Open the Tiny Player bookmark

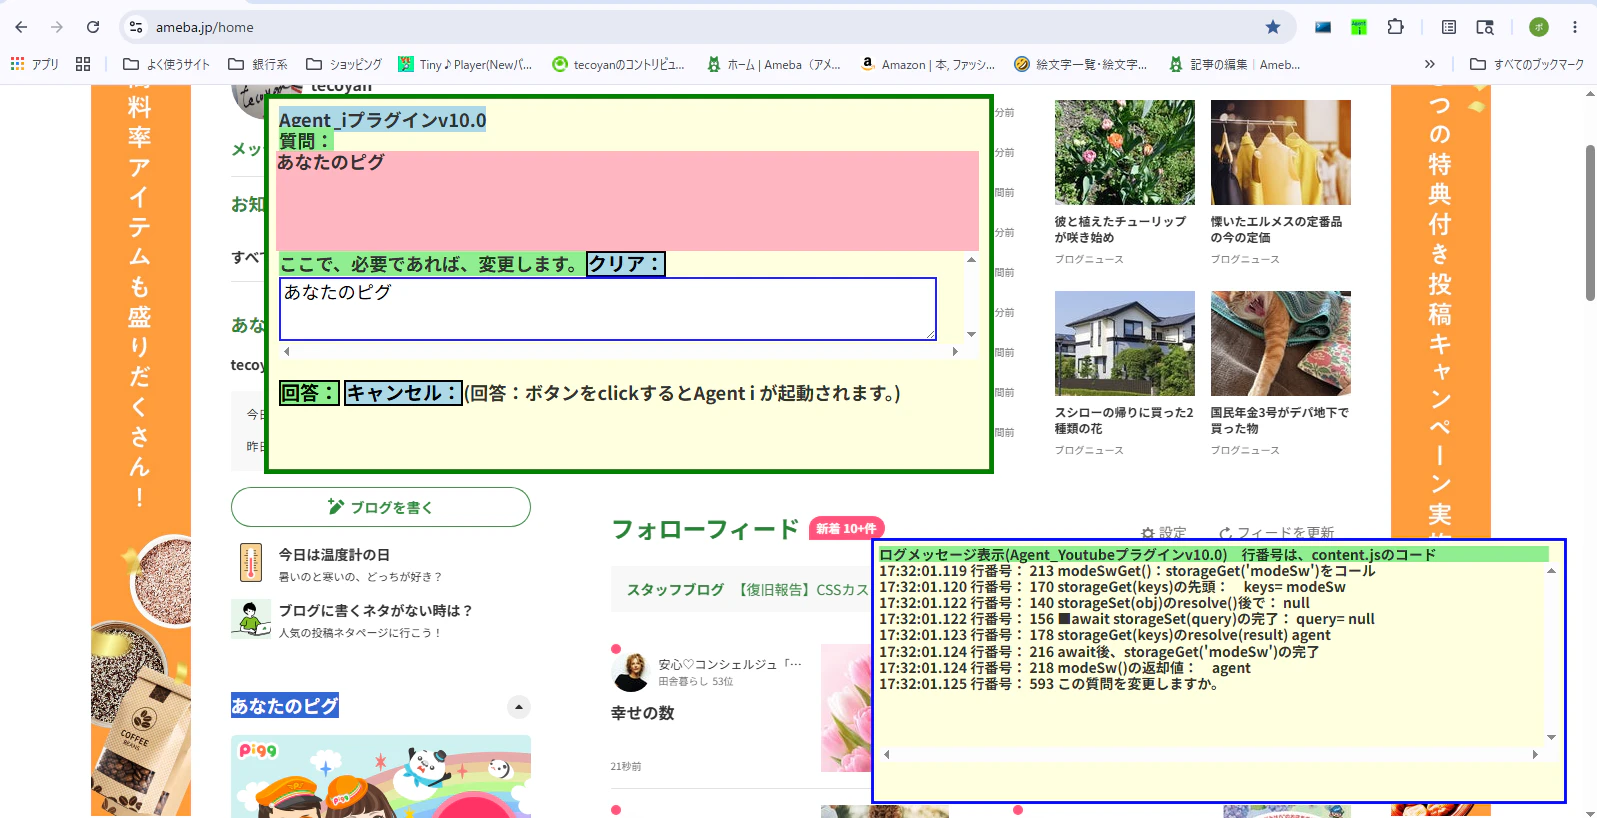pos(465,64)
